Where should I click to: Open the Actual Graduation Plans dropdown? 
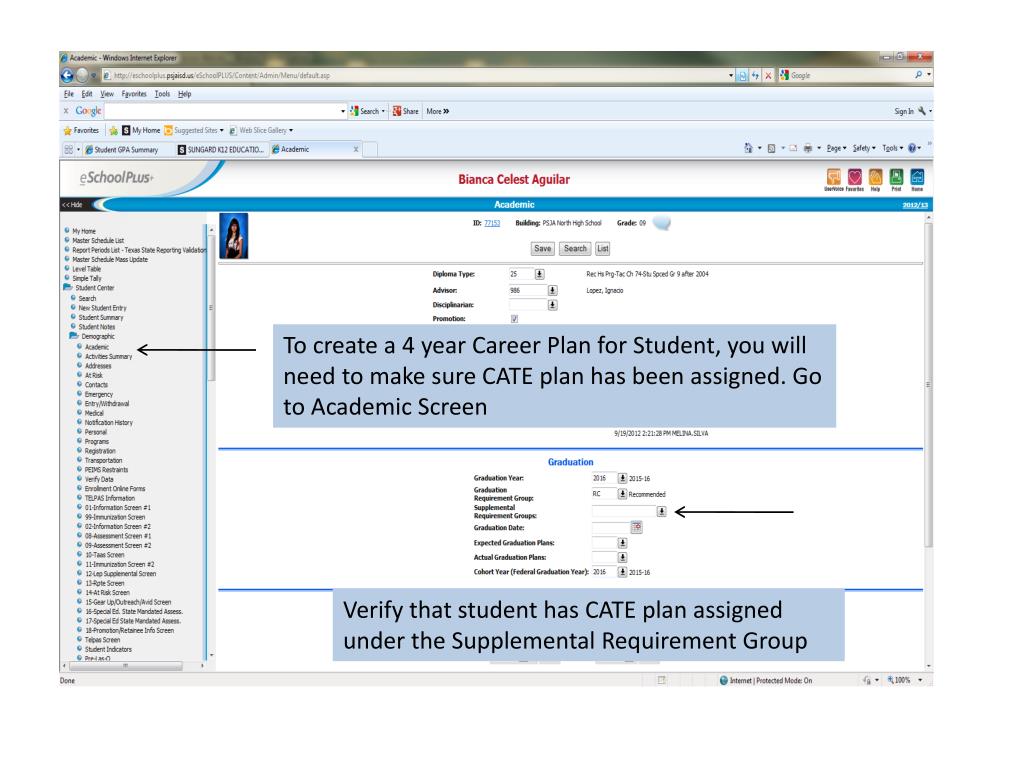622,557
